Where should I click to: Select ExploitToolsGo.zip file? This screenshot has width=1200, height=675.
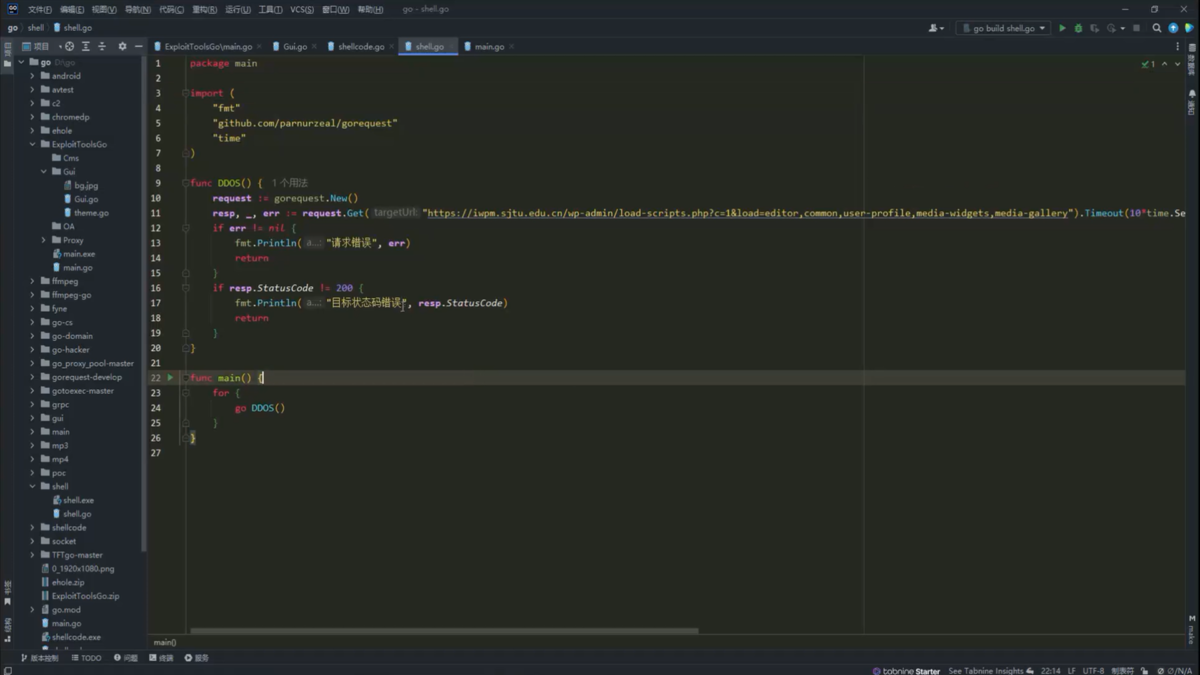pos(79,596)
